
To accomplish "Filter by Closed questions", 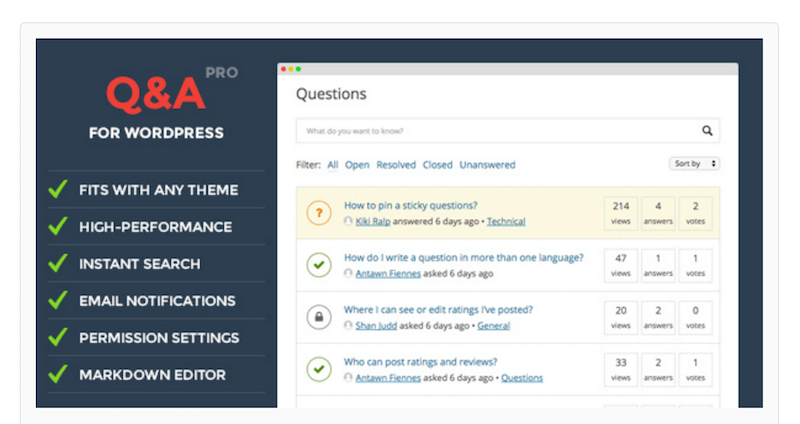I will pyautogui.click(x=437, y=165).
